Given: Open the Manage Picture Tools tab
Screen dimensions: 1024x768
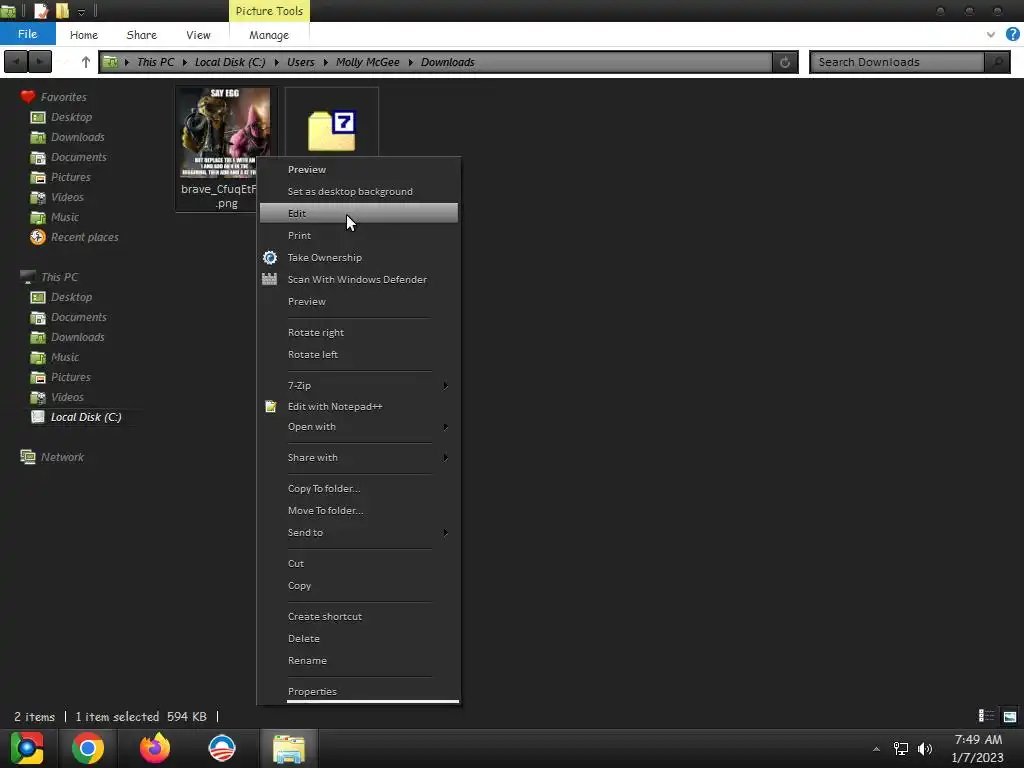Looking at the screenshot, I should (x=268, y=35).
